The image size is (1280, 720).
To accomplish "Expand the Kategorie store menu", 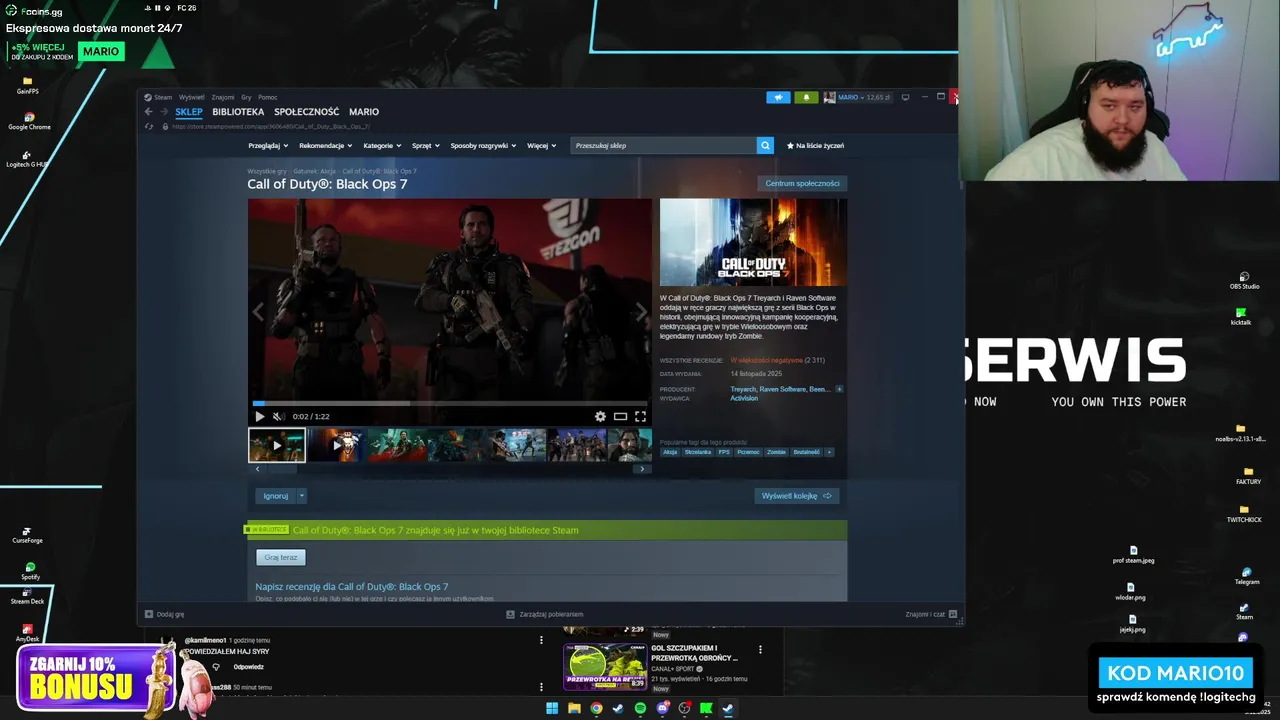I will 382,146.
